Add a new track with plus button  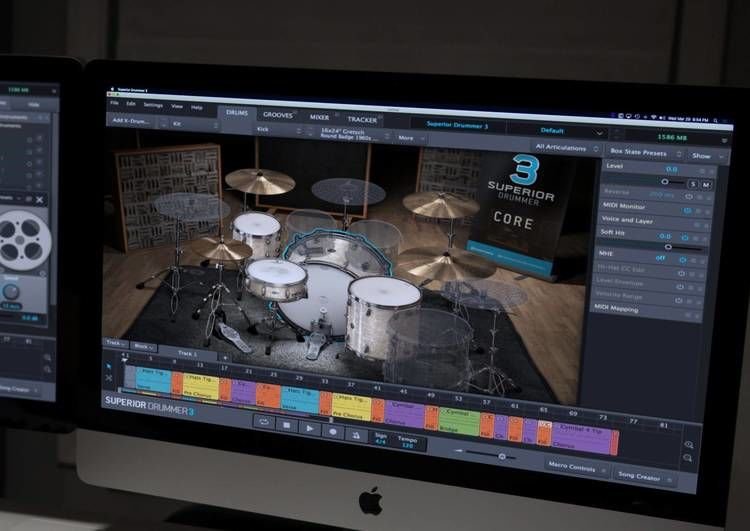[x=225, y=357]
